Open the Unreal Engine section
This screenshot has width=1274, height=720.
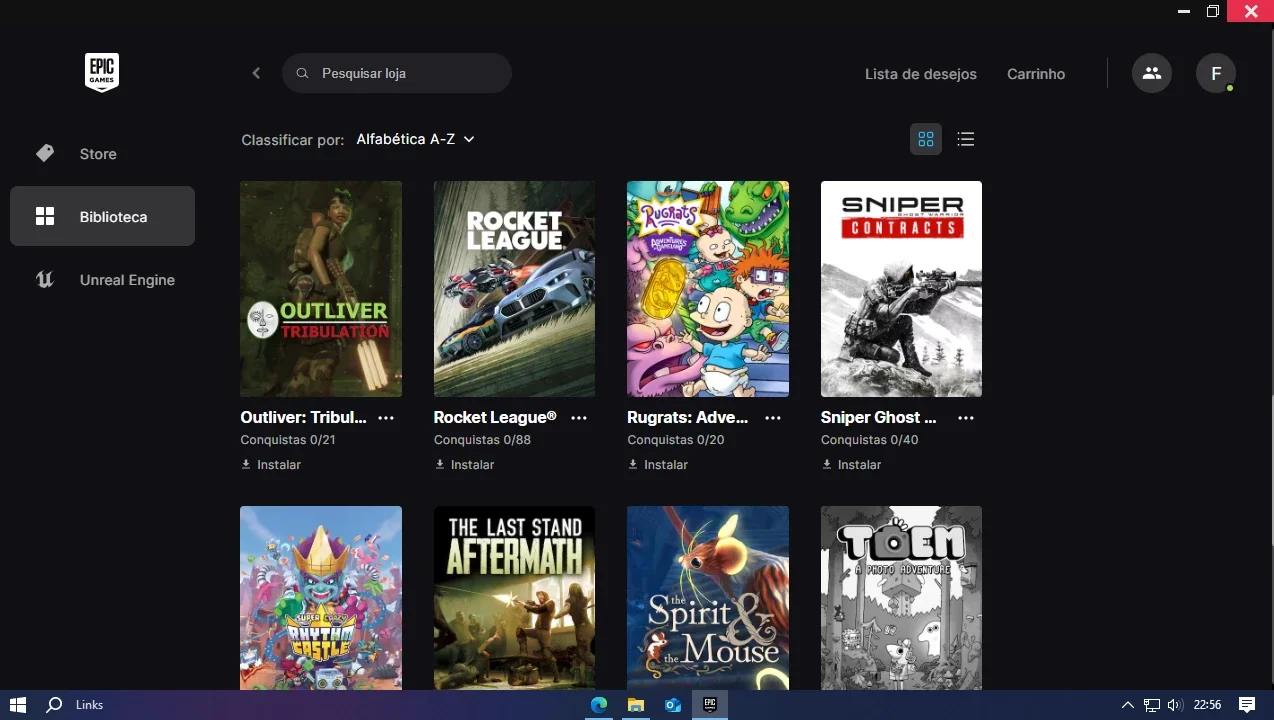(102, 280)
